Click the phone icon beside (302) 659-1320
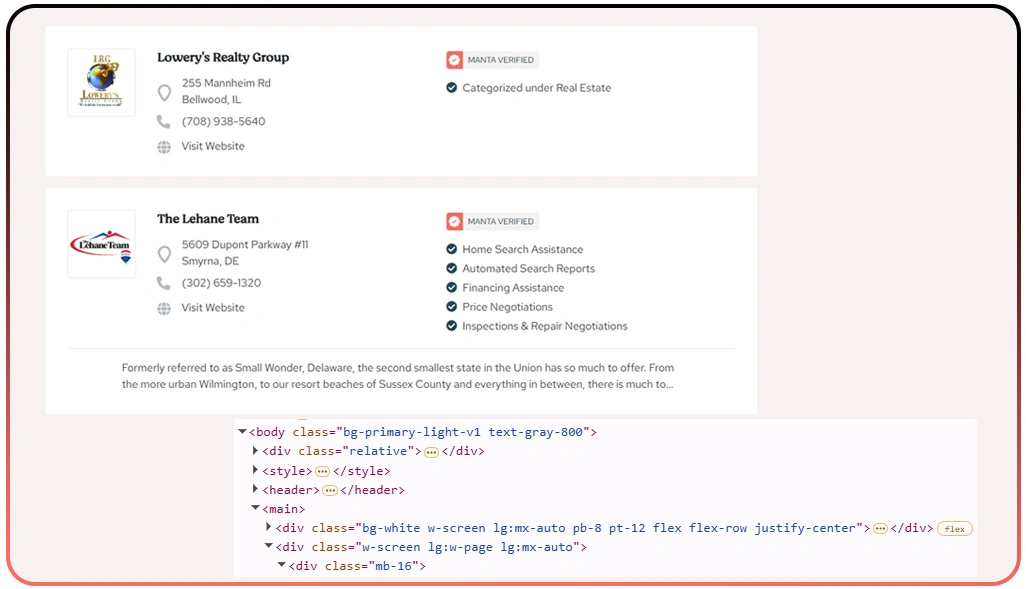 coord(164,284)
